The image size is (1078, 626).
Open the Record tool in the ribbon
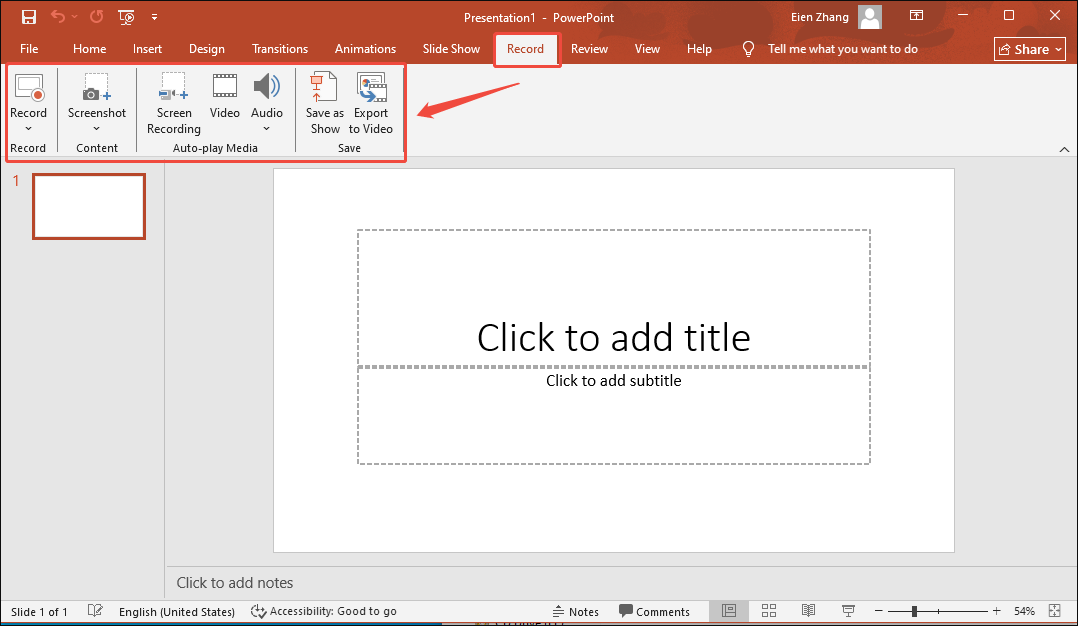click(29, 95)
